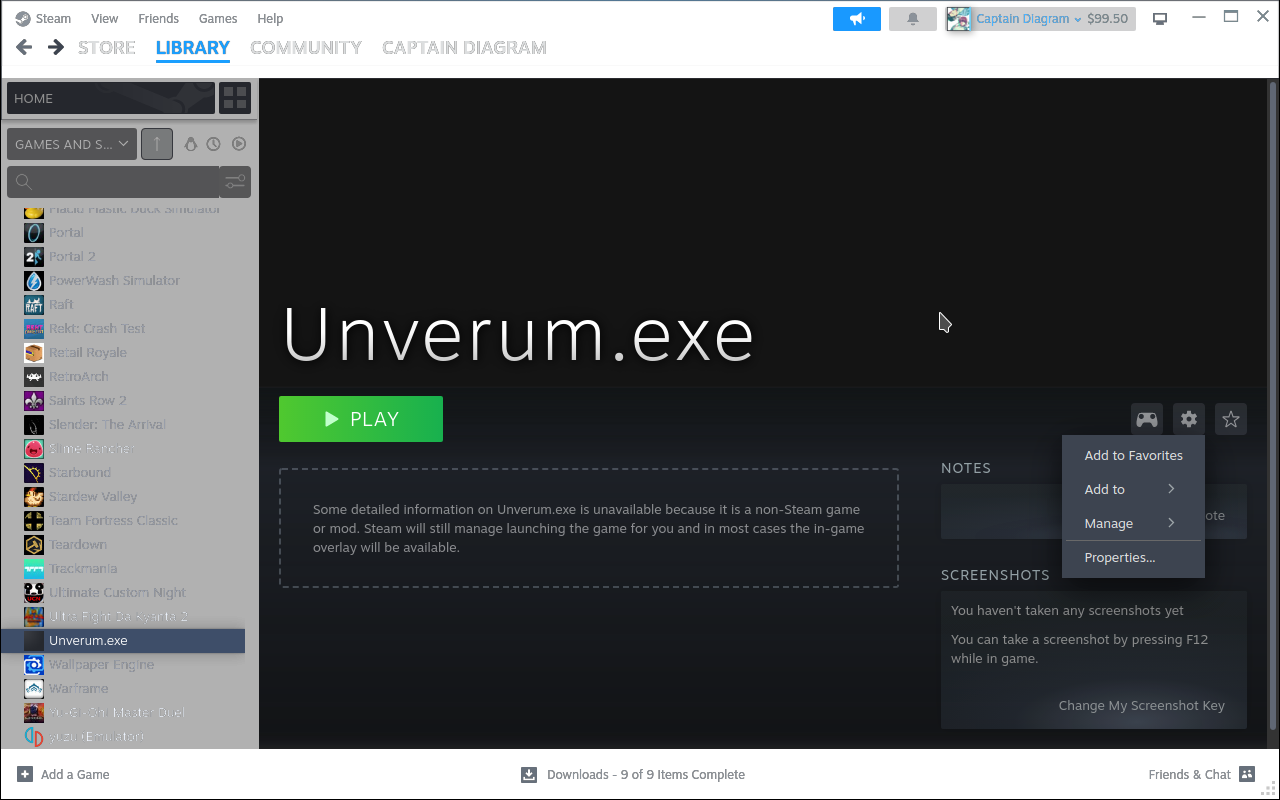Image resolution: width=1280 pixels, height=800 pixels.
Task: Open the notifications bell
Action: click(x=913, y=19)
